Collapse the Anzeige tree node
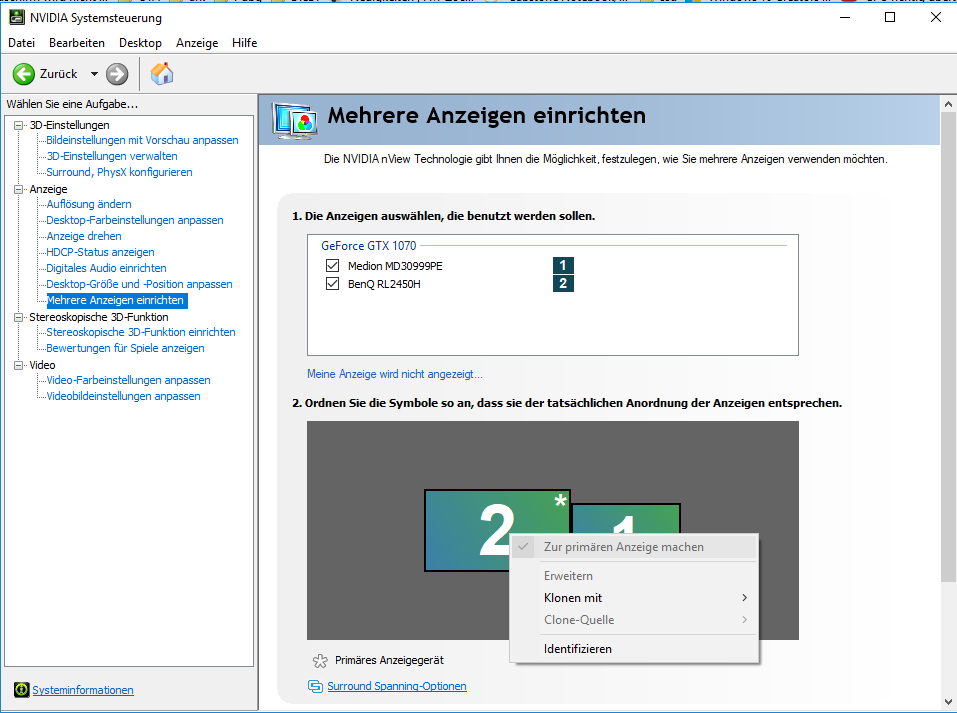This screenshot has width=957, height=713. tap(18, 189)
